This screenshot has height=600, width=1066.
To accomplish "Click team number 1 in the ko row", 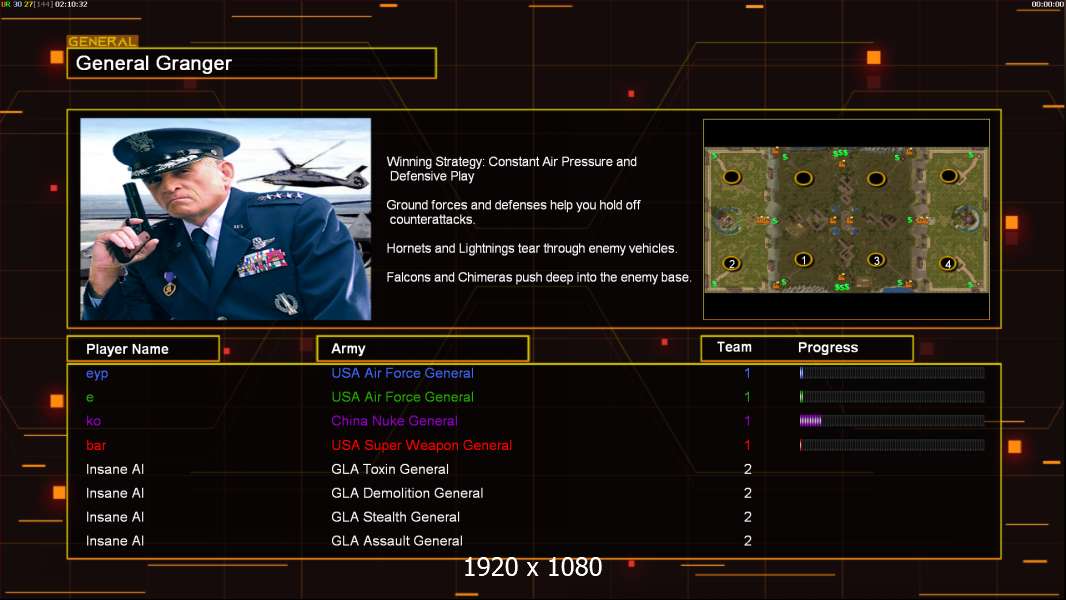I will pos(747,421).
